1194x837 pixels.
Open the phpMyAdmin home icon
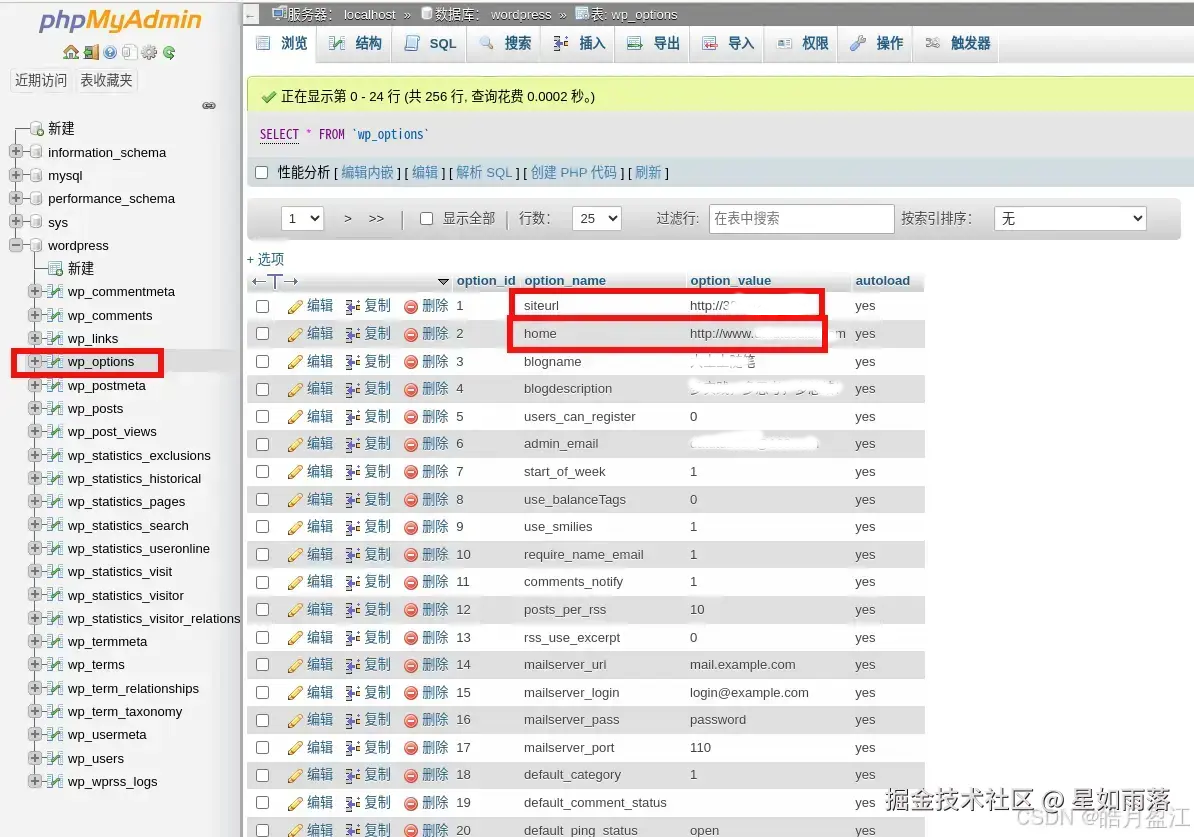coord(71,52)
